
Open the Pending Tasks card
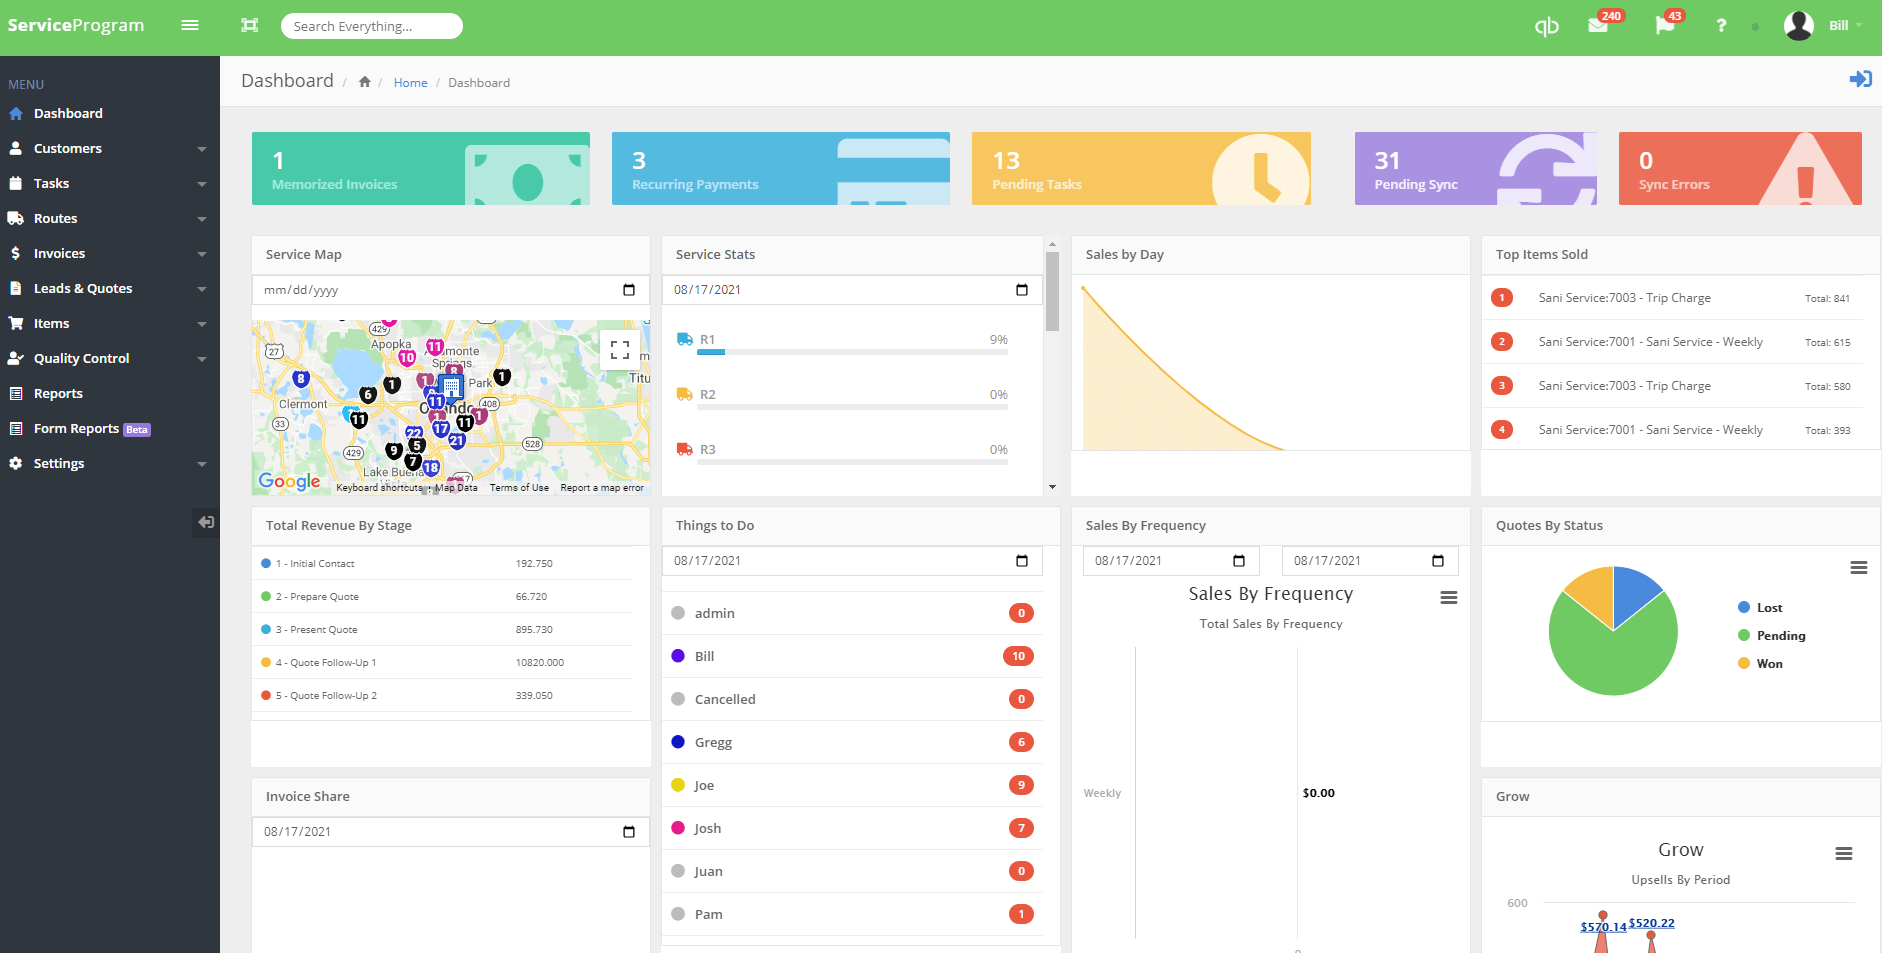1141,169
